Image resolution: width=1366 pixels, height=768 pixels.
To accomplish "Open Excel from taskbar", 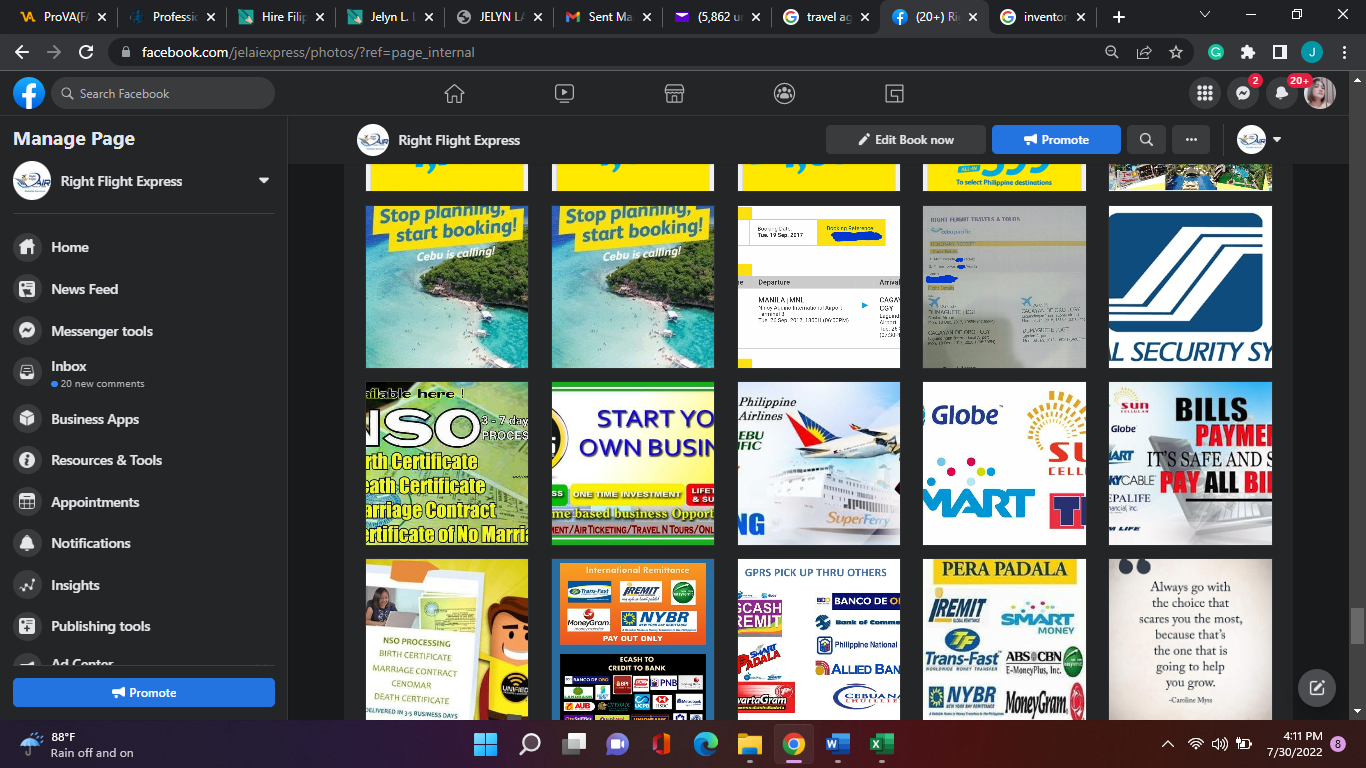I will tap(881, 744).
